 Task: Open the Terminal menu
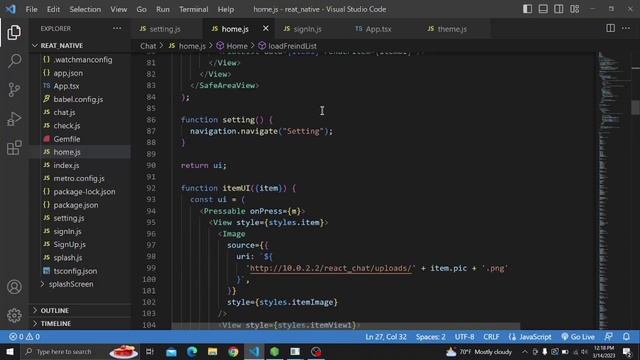point(193,9)
